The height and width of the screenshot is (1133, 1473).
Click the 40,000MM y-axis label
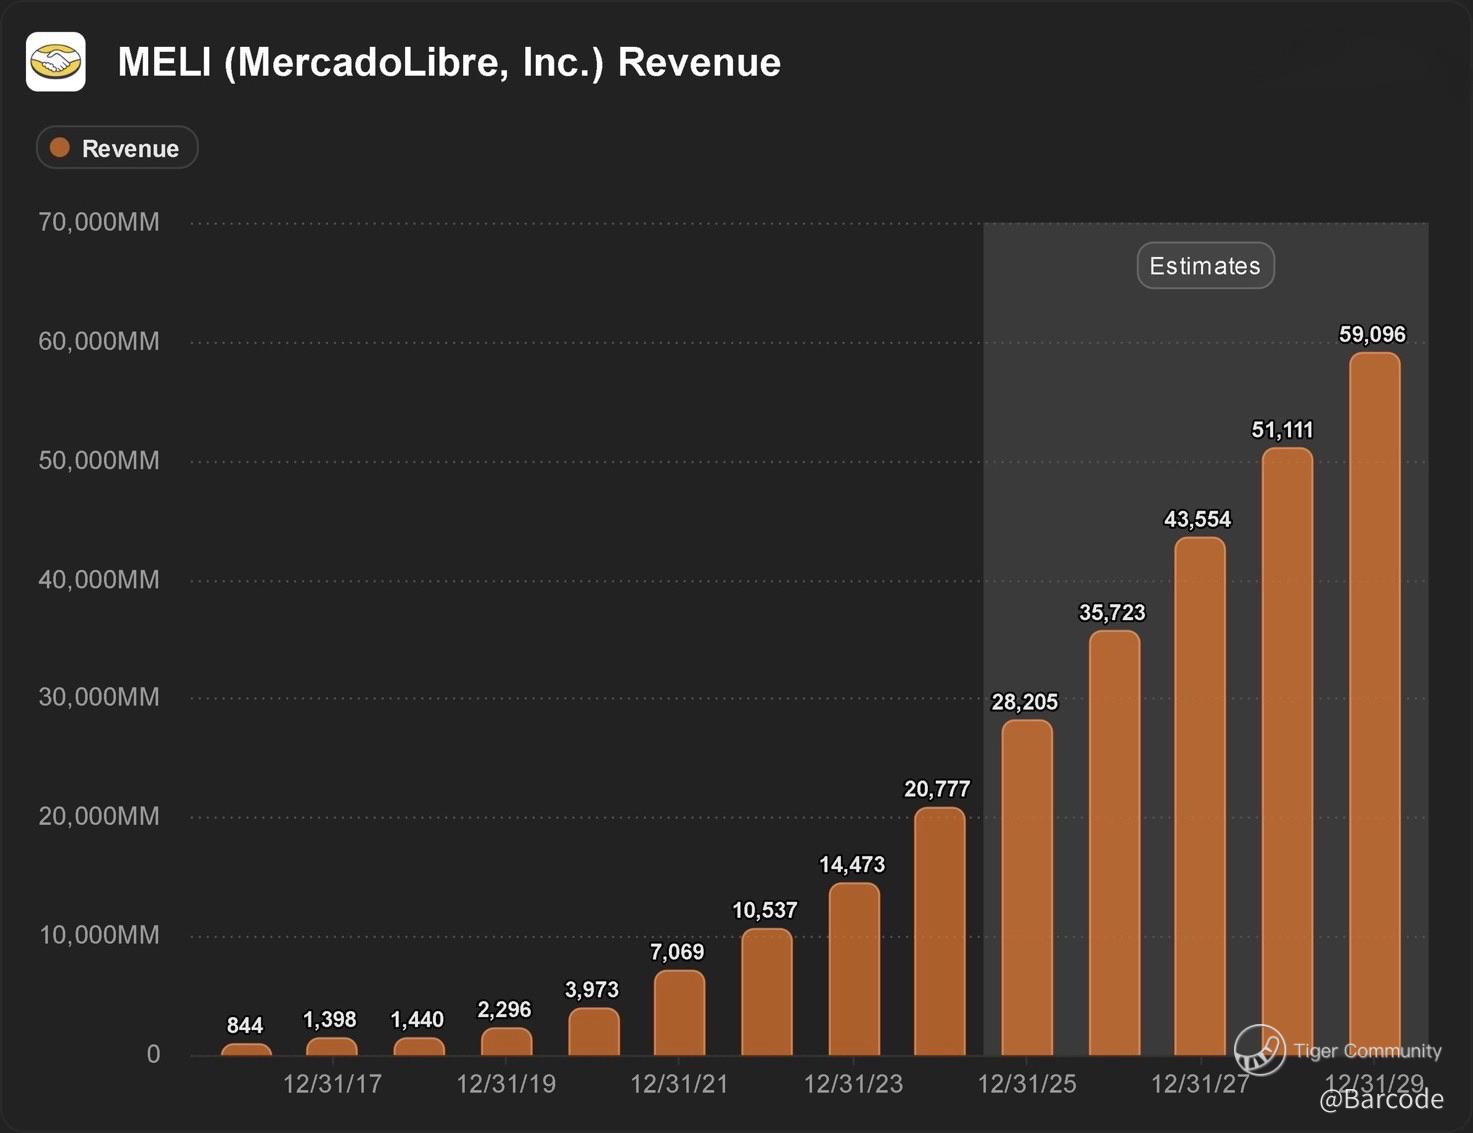(99, 580)
